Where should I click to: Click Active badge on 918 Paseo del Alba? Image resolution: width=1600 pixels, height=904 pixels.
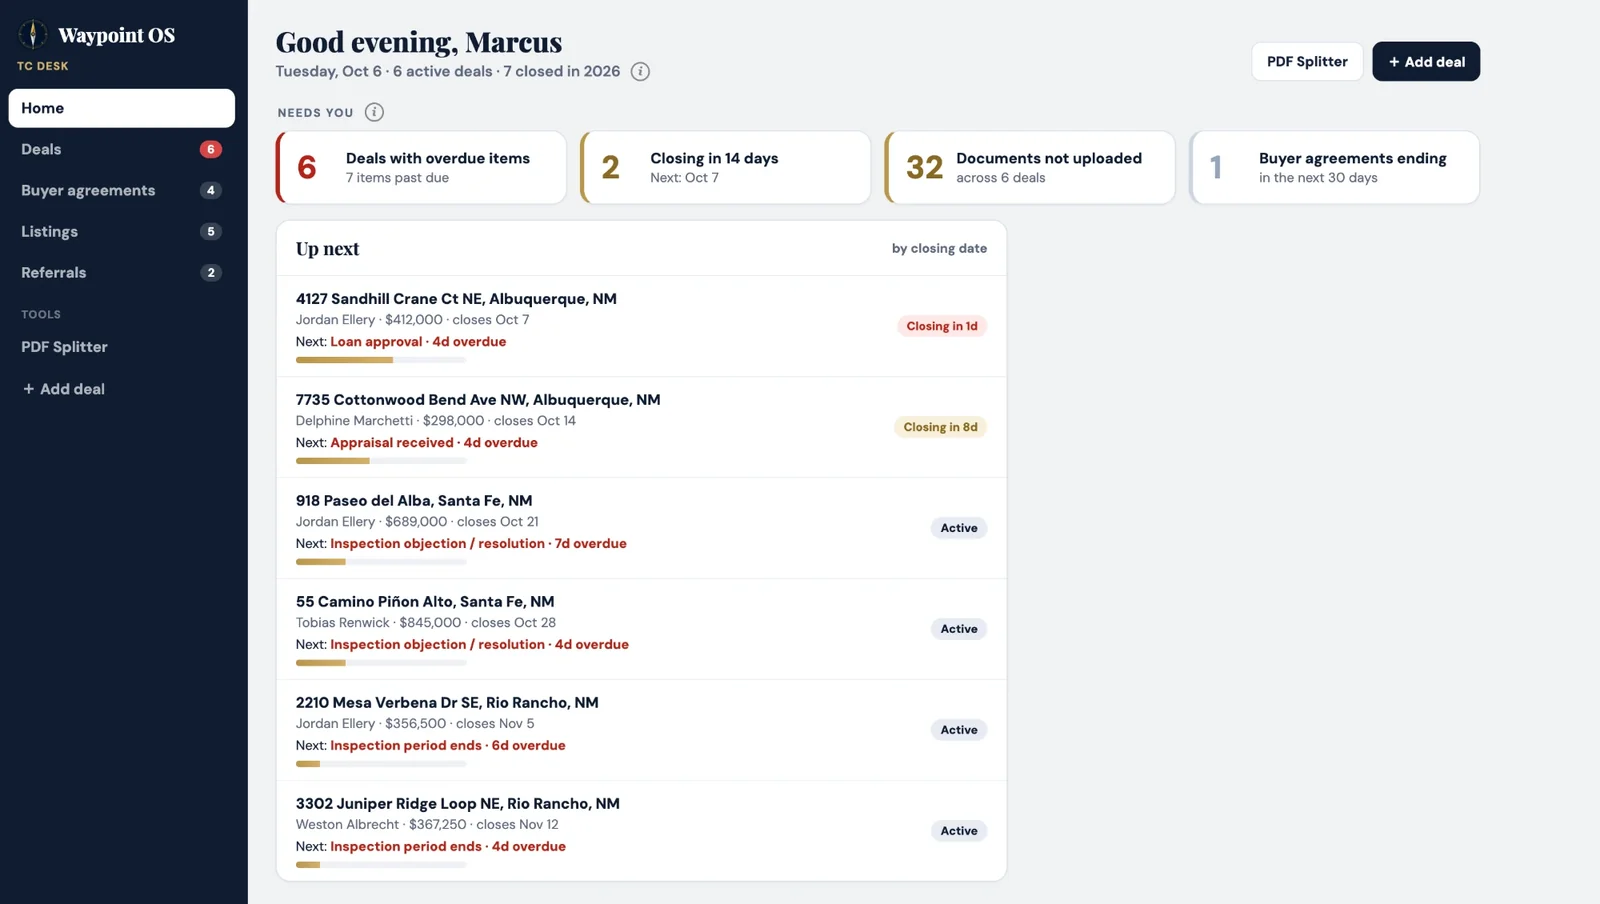click(x=959, y=528)
